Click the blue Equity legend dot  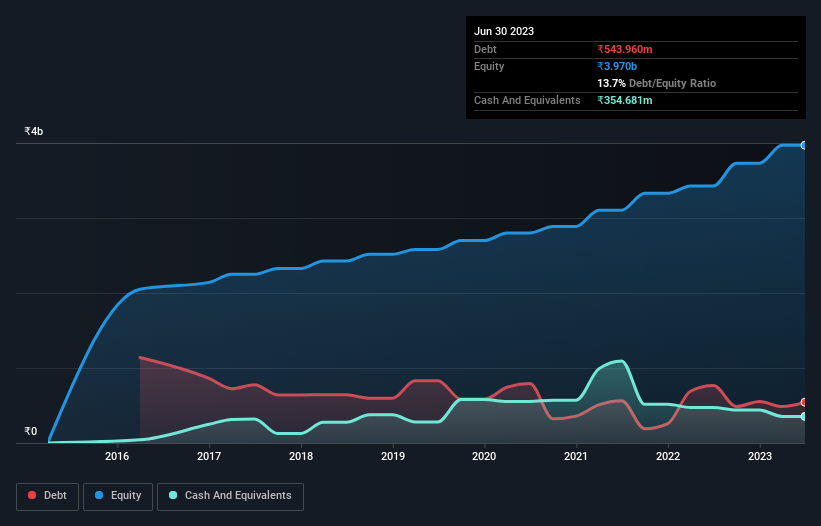point(99,495)
